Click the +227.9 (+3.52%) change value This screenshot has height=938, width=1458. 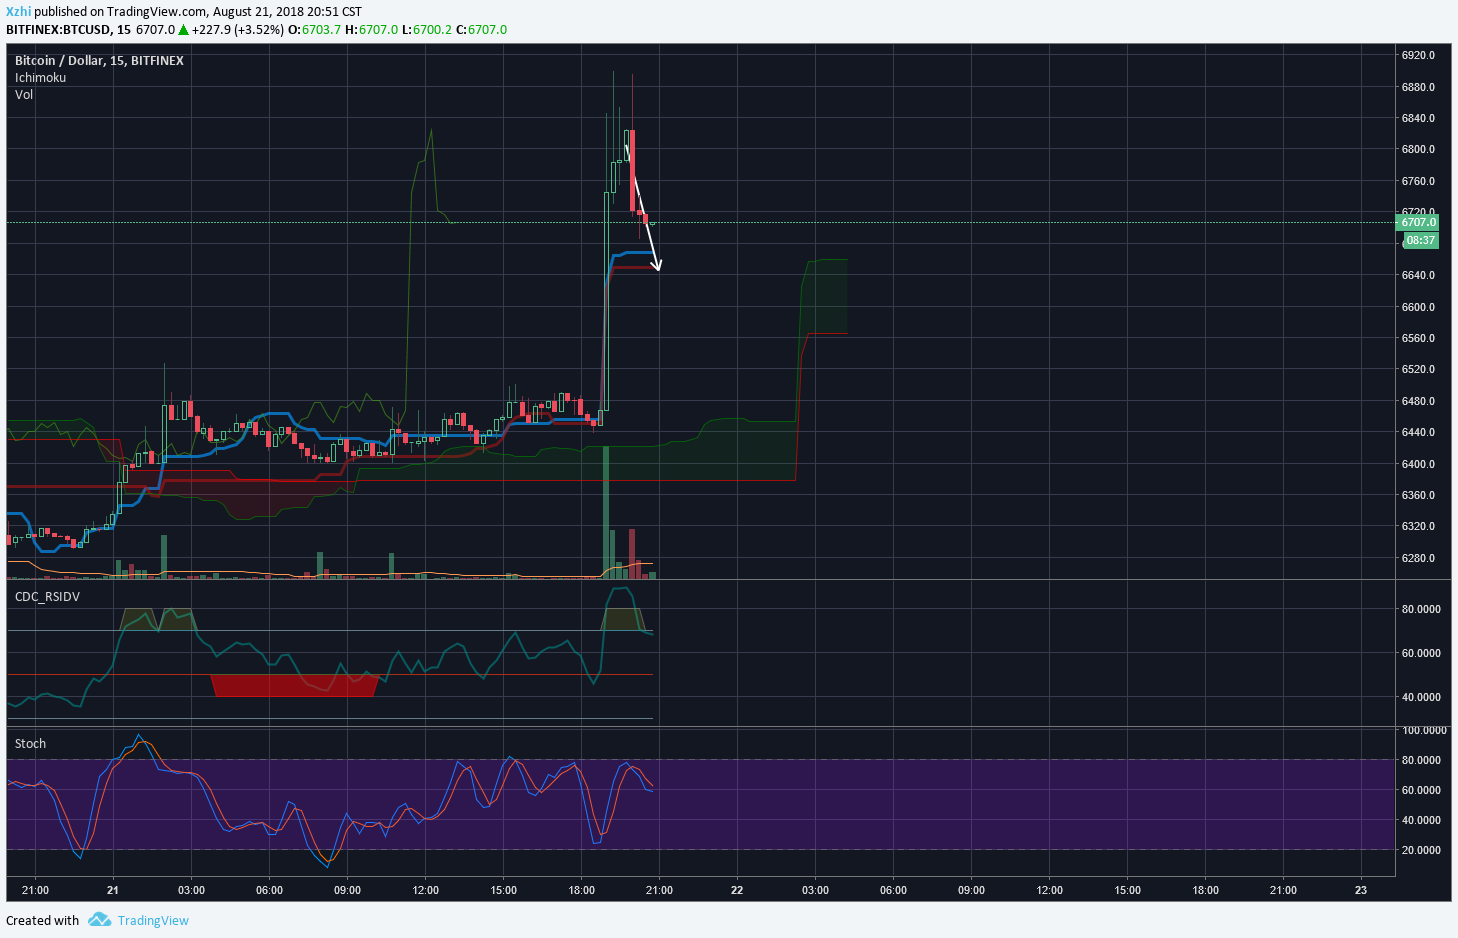pos(238,30)
